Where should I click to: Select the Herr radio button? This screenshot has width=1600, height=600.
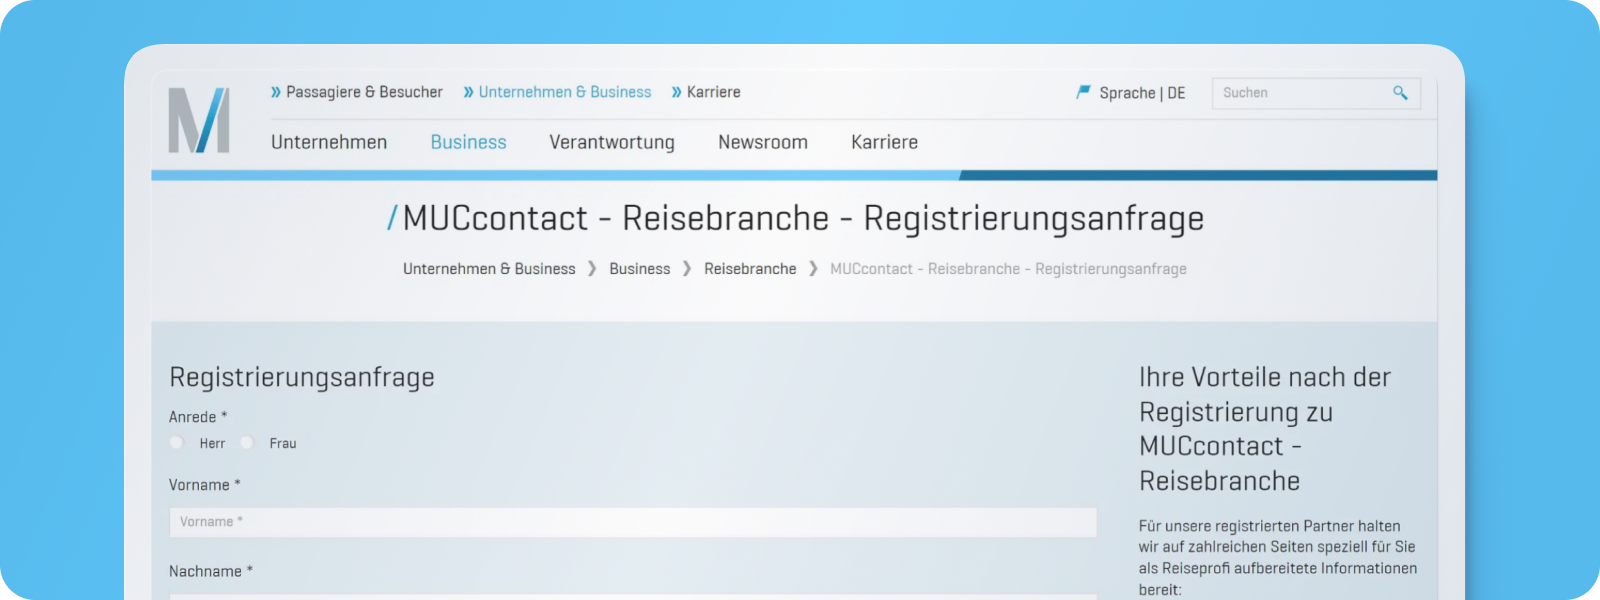177,442
